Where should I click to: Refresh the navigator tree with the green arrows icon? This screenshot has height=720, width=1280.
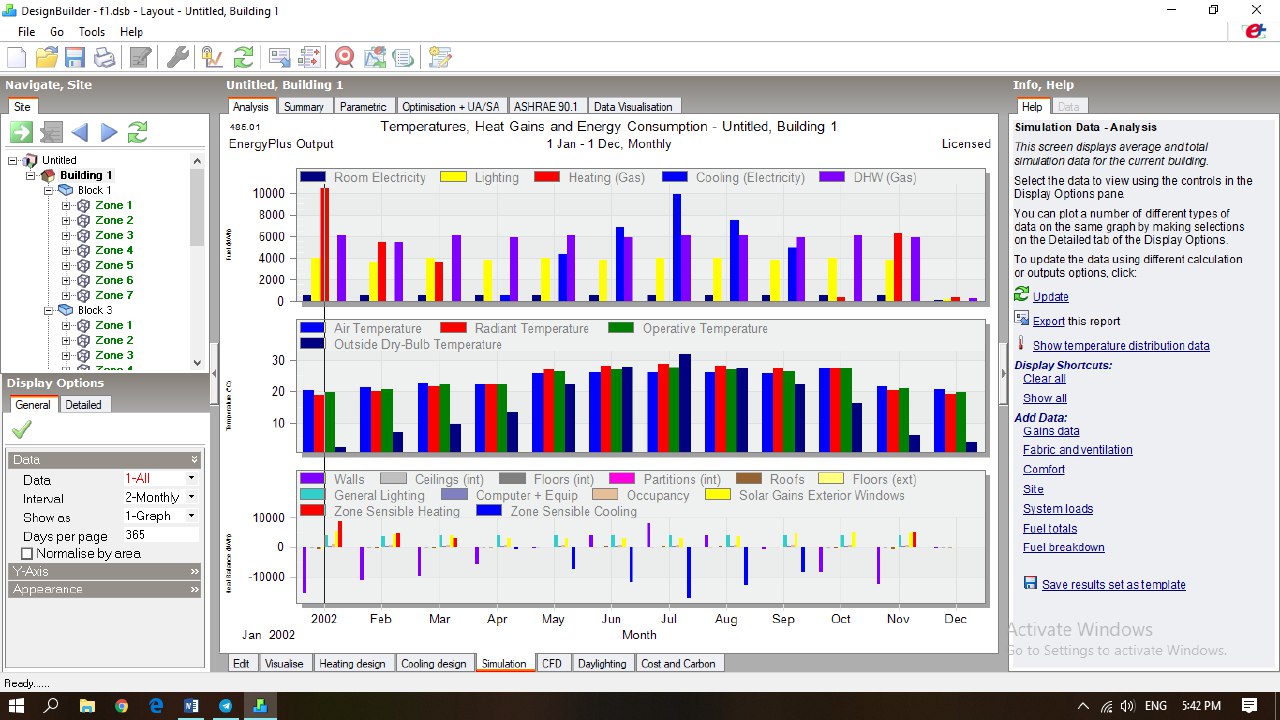pos(138,132)
